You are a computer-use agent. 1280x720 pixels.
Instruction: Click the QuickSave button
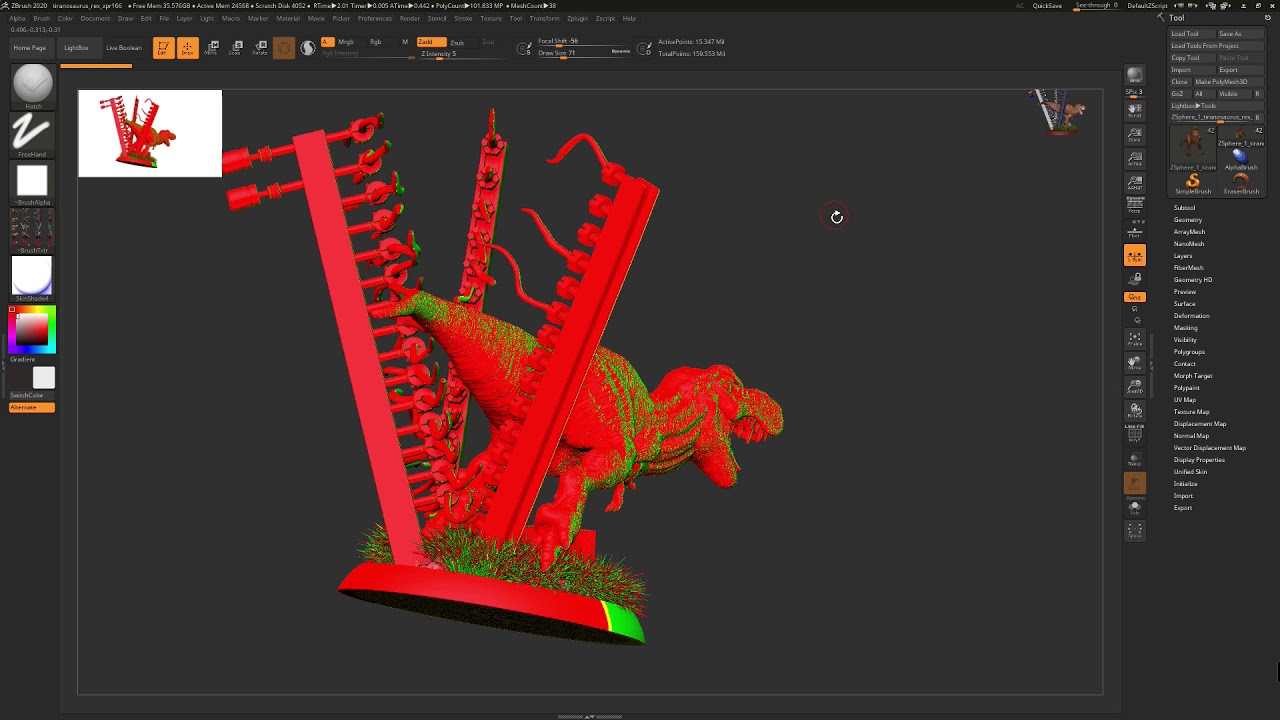click(x=1047, y=6)
